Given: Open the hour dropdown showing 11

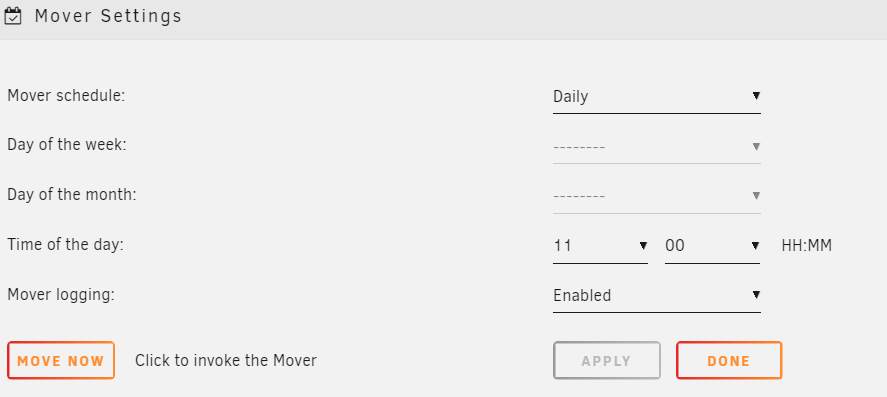Looking at the screenshot, I should click(x=600, y=246).
